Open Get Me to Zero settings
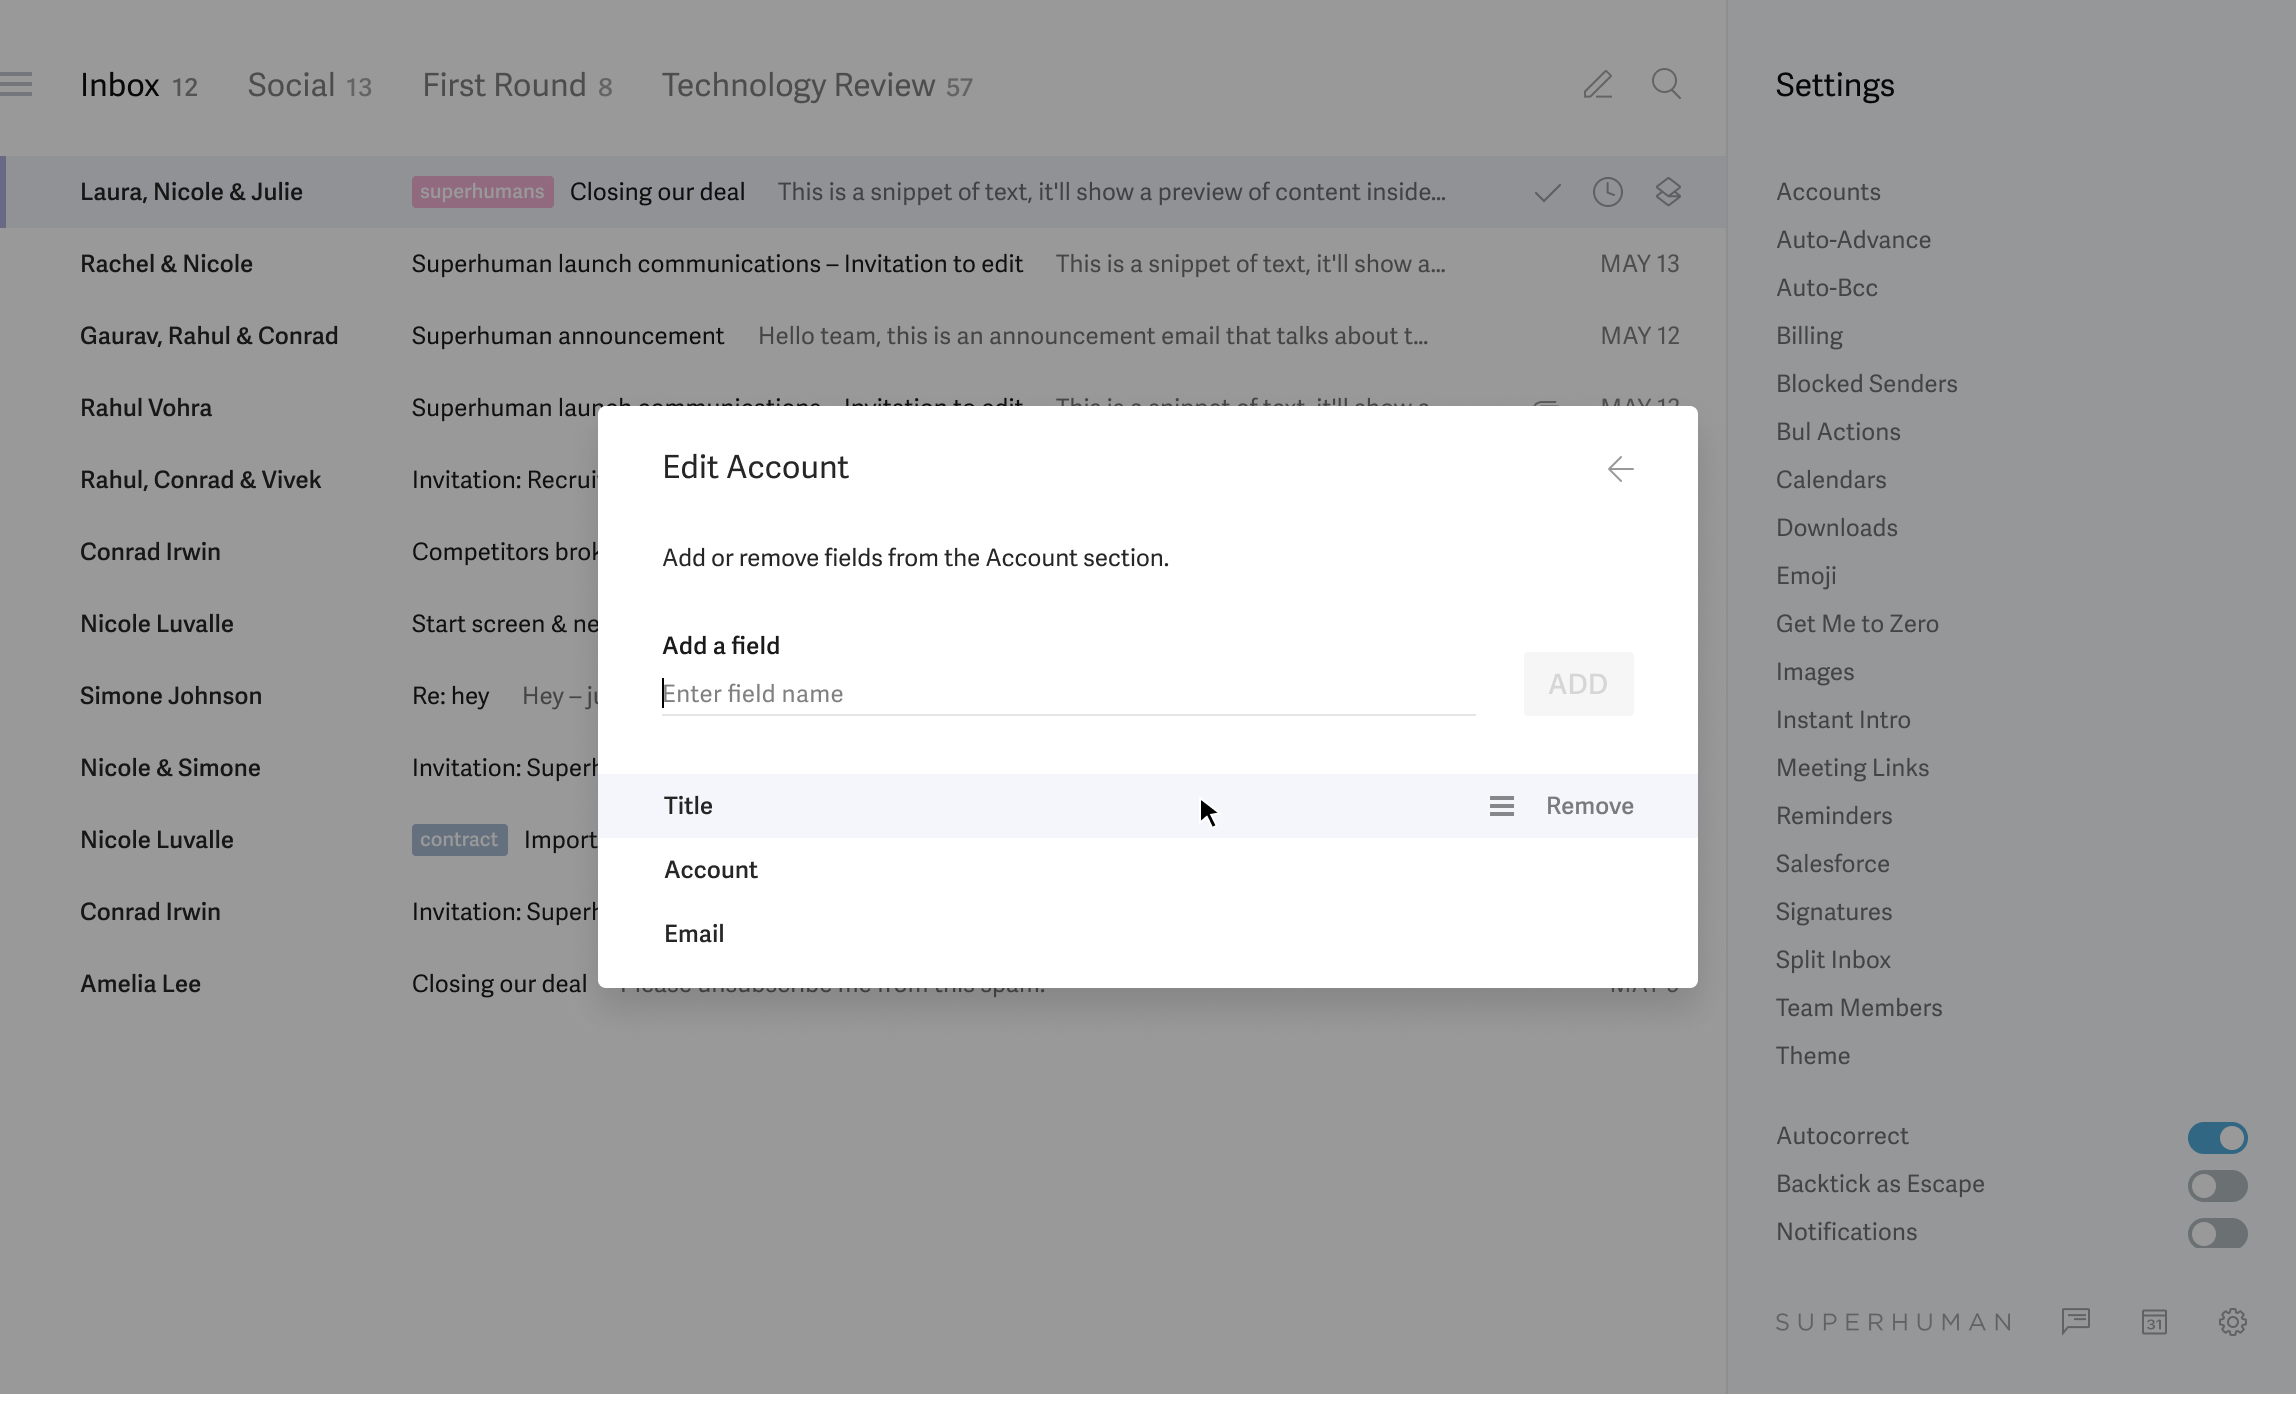Image resolution: width=2296 pixels, height=1428 pixels. [x=1857, y=624]
